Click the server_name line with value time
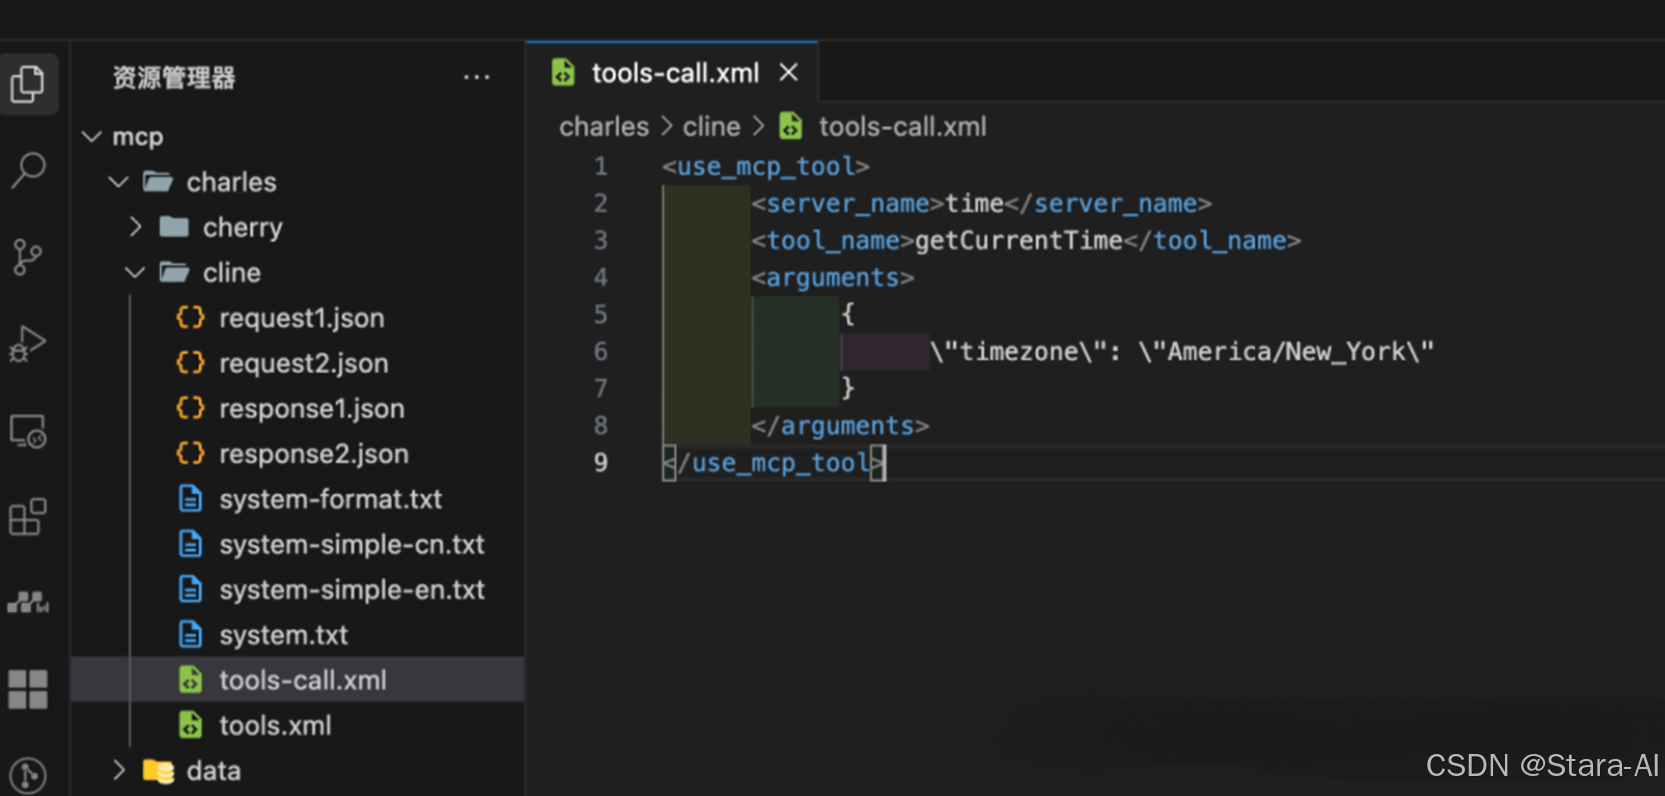 point(981,203)
